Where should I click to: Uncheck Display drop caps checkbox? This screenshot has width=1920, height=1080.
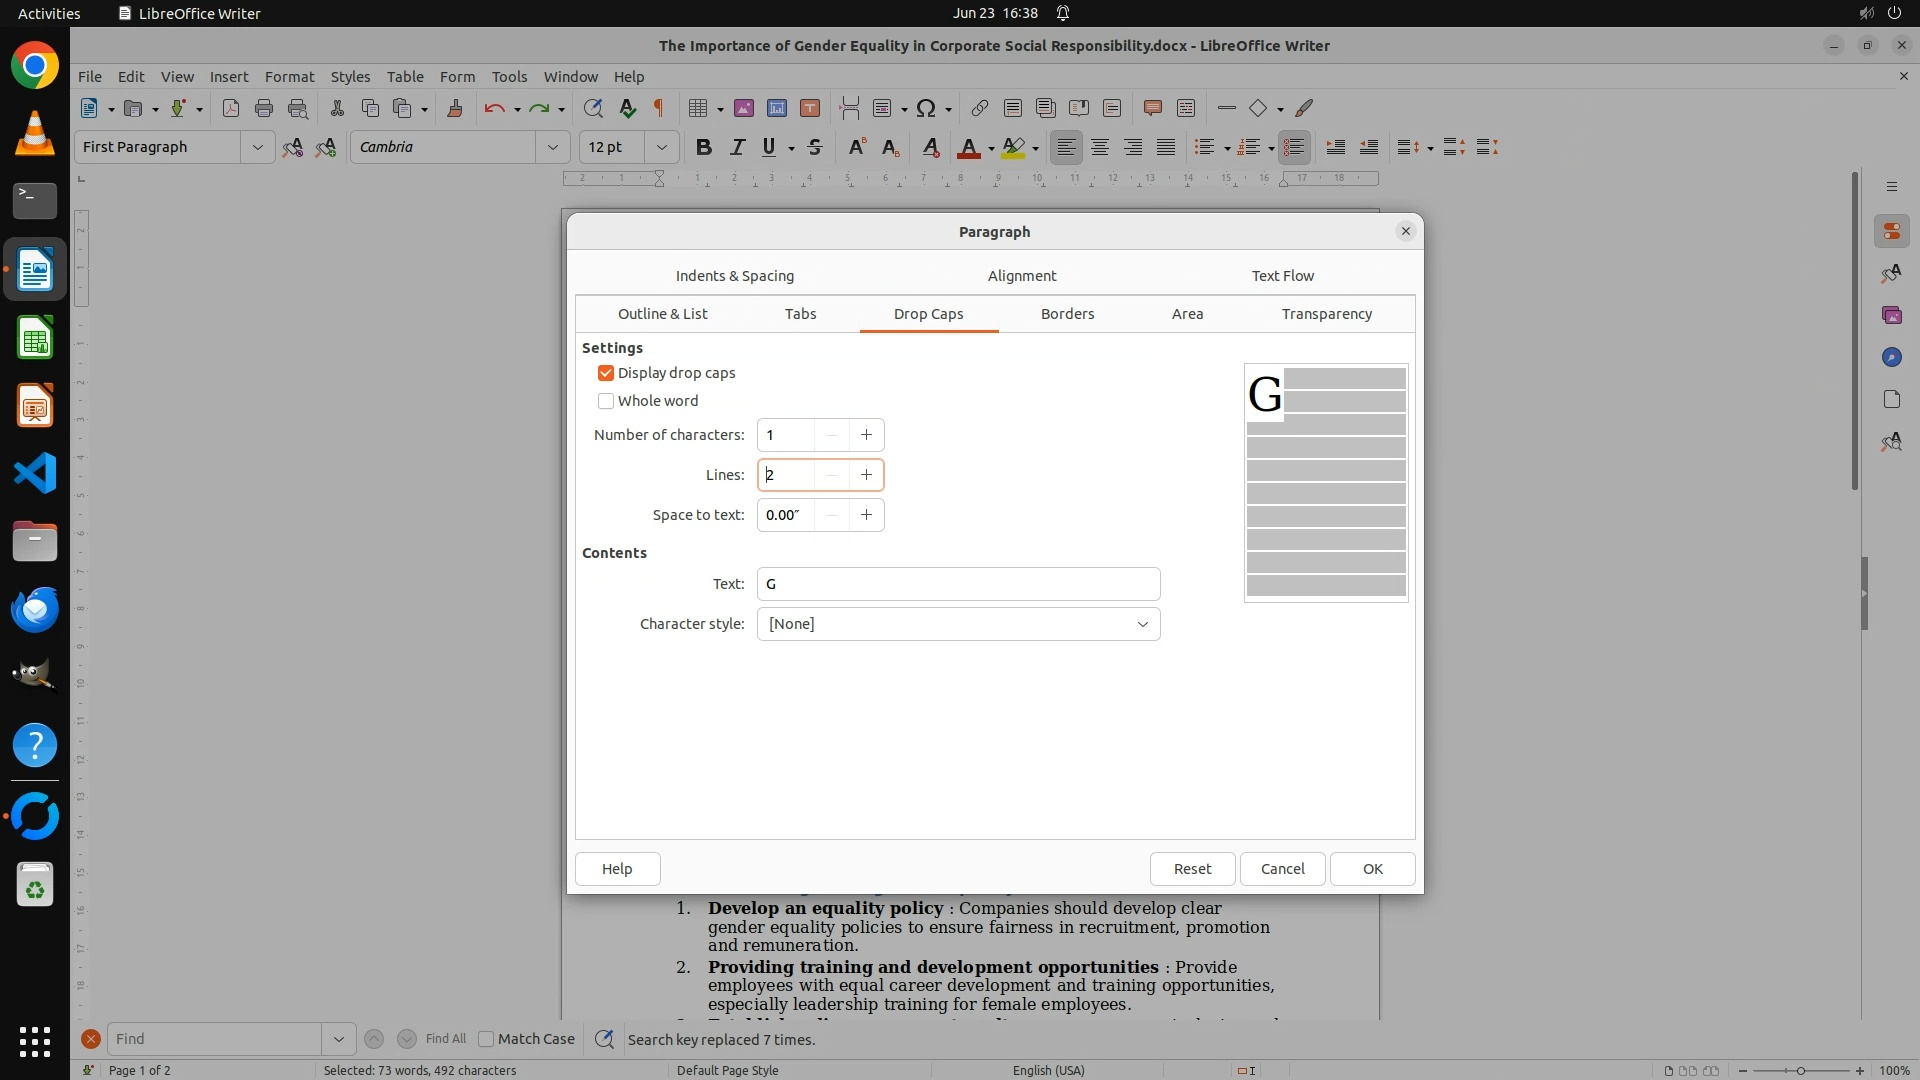point(606,373)
